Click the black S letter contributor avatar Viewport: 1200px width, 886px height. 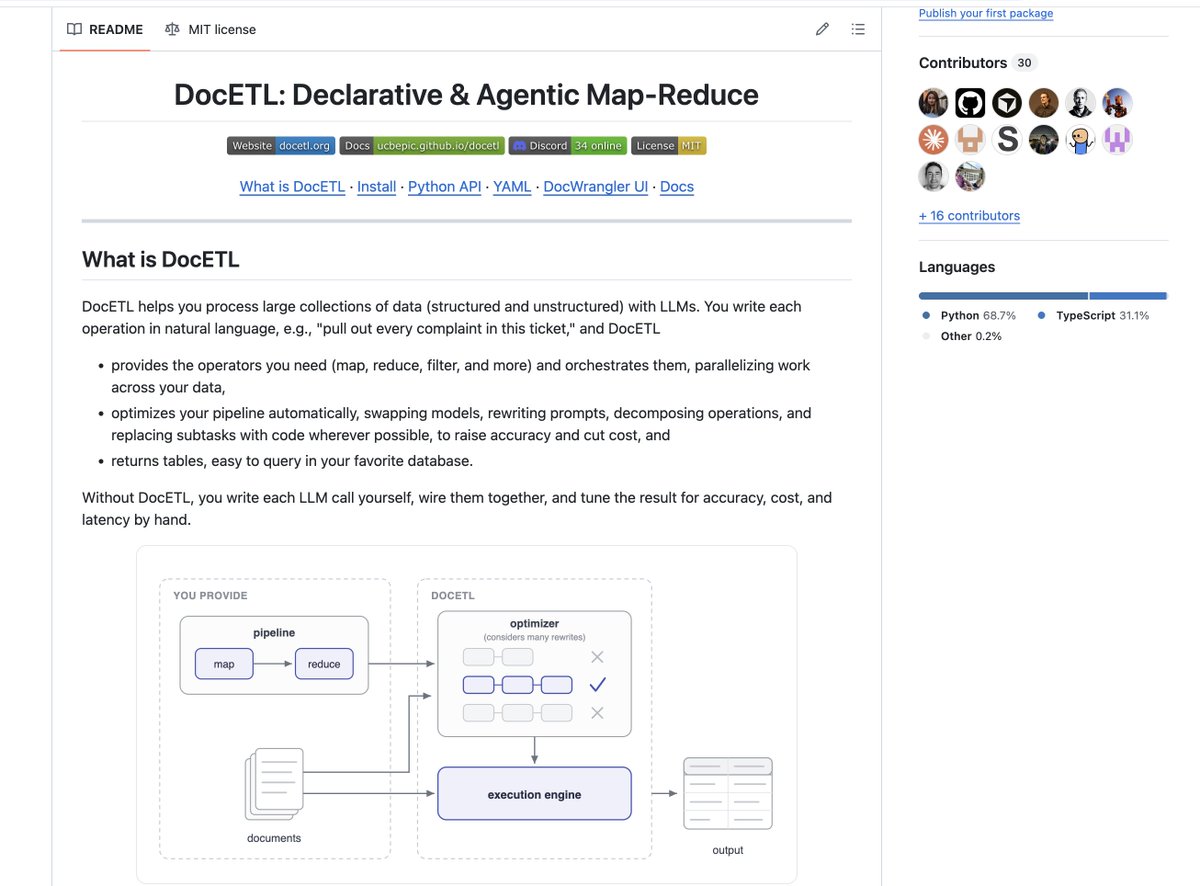point(1007,140)
